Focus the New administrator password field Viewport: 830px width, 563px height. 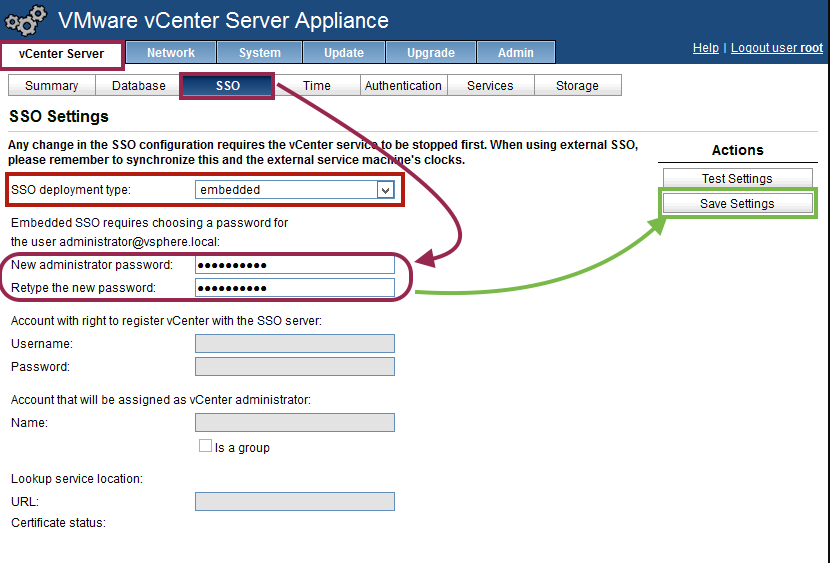click(295, 265)
